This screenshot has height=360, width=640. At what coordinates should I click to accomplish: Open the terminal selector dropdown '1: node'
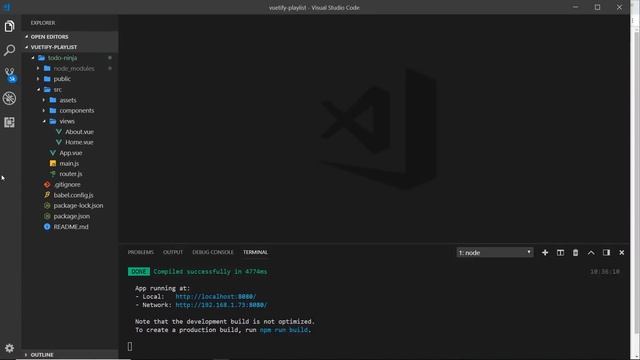tap(494, 253)
